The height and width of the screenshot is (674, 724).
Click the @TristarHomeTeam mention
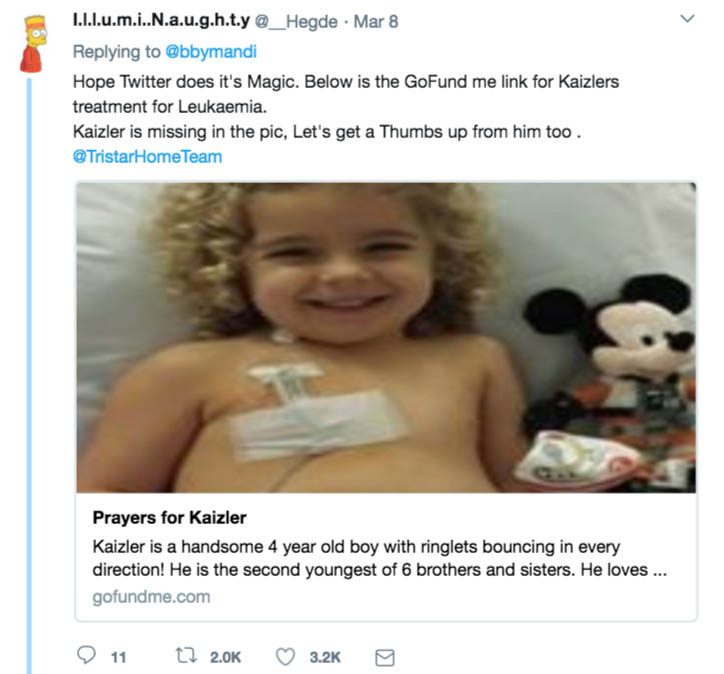click(148, 156)
